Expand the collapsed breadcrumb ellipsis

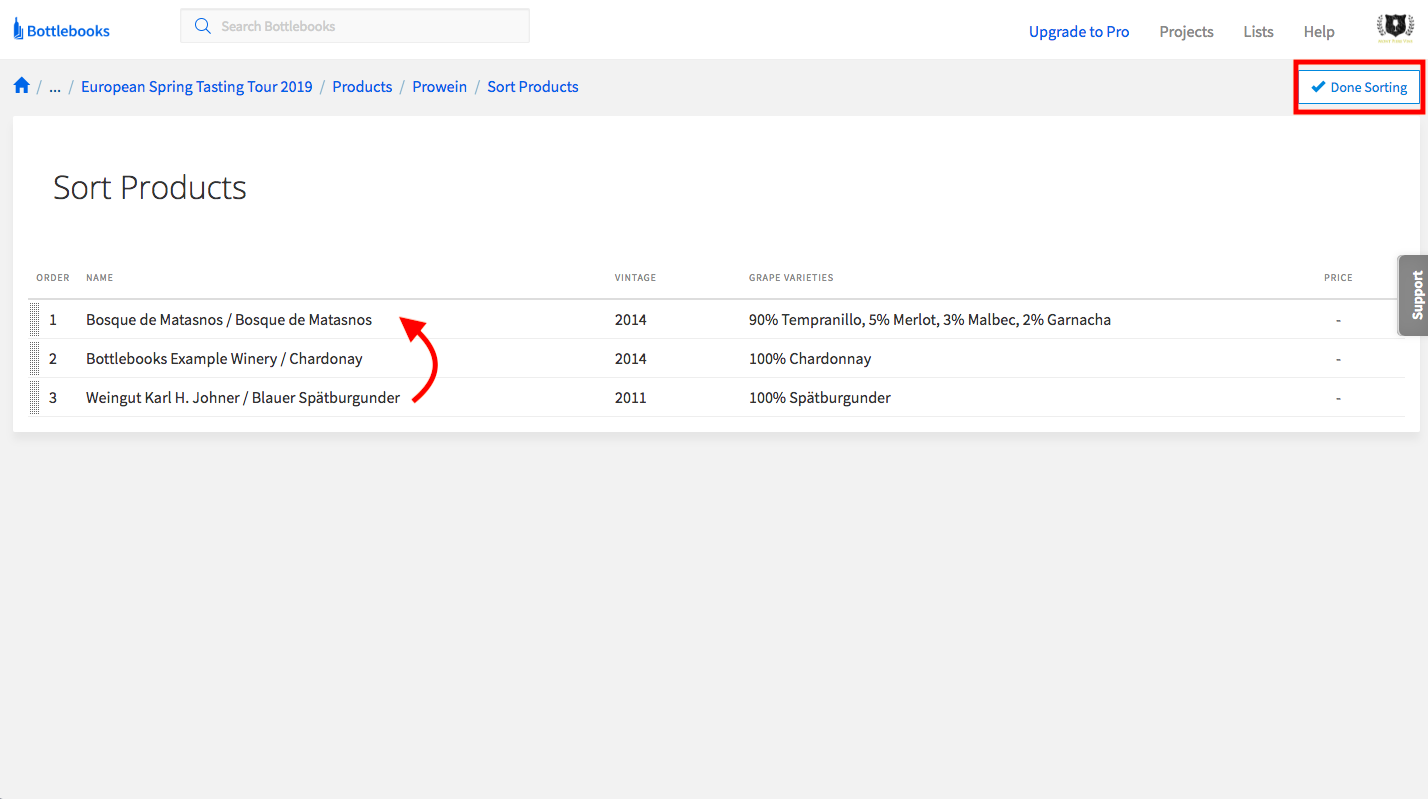[x=55, y=87]
